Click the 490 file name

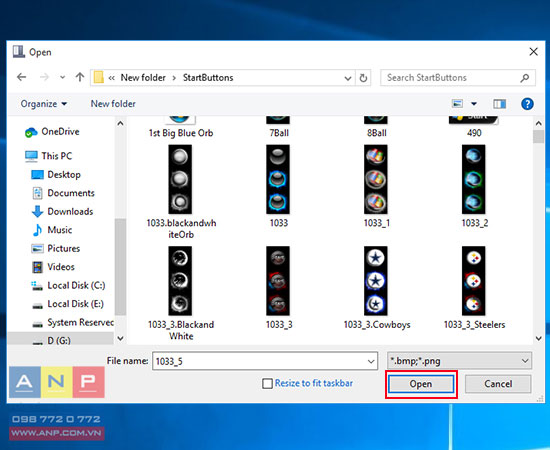click(x=474, y=133)
